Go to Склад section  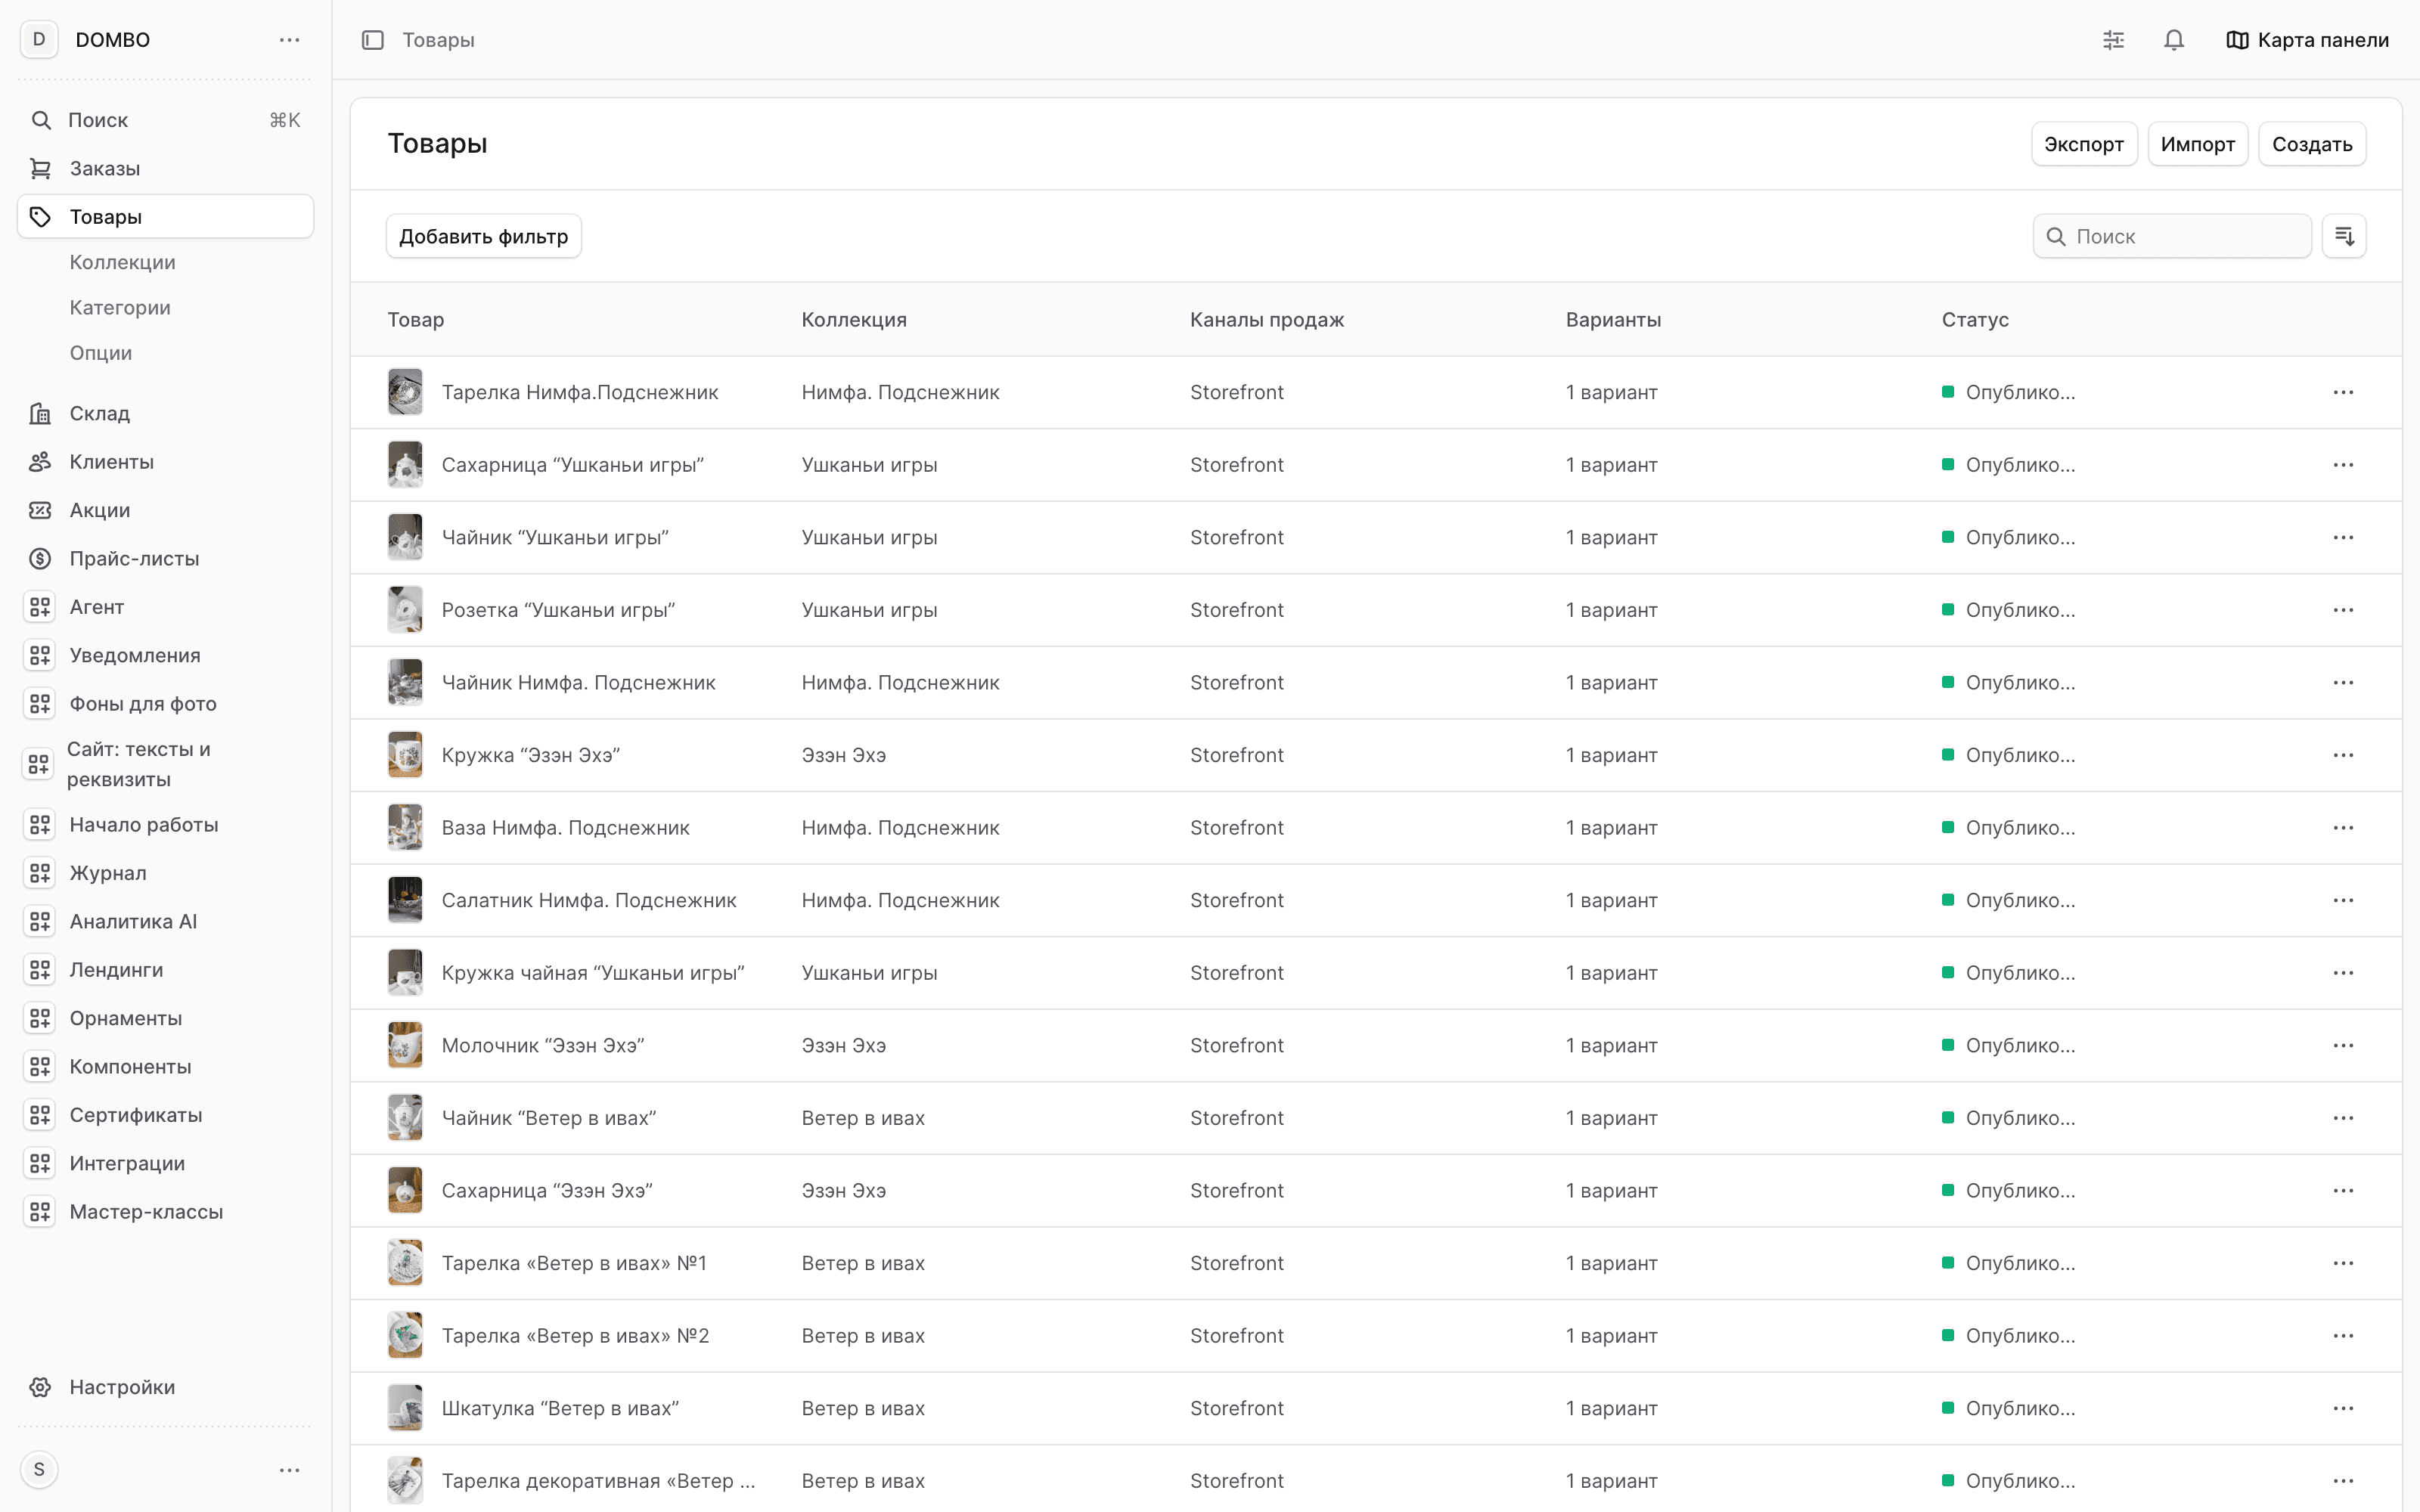pos(165,413)
